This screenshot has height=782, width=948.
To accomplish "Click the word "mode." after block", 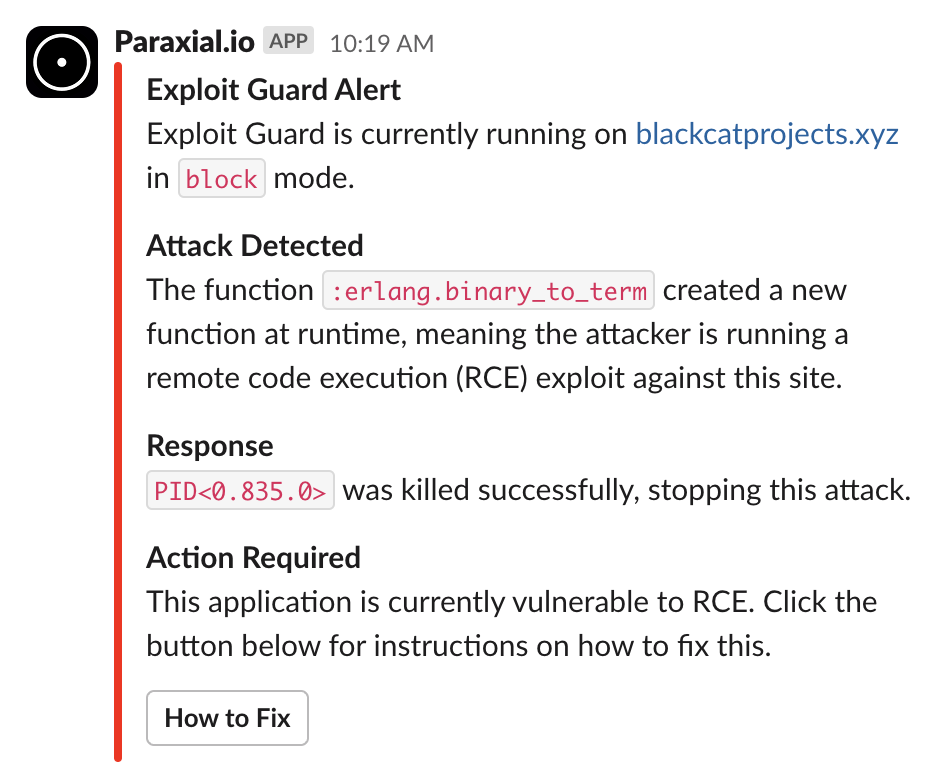I will click(x=314, y=178).
